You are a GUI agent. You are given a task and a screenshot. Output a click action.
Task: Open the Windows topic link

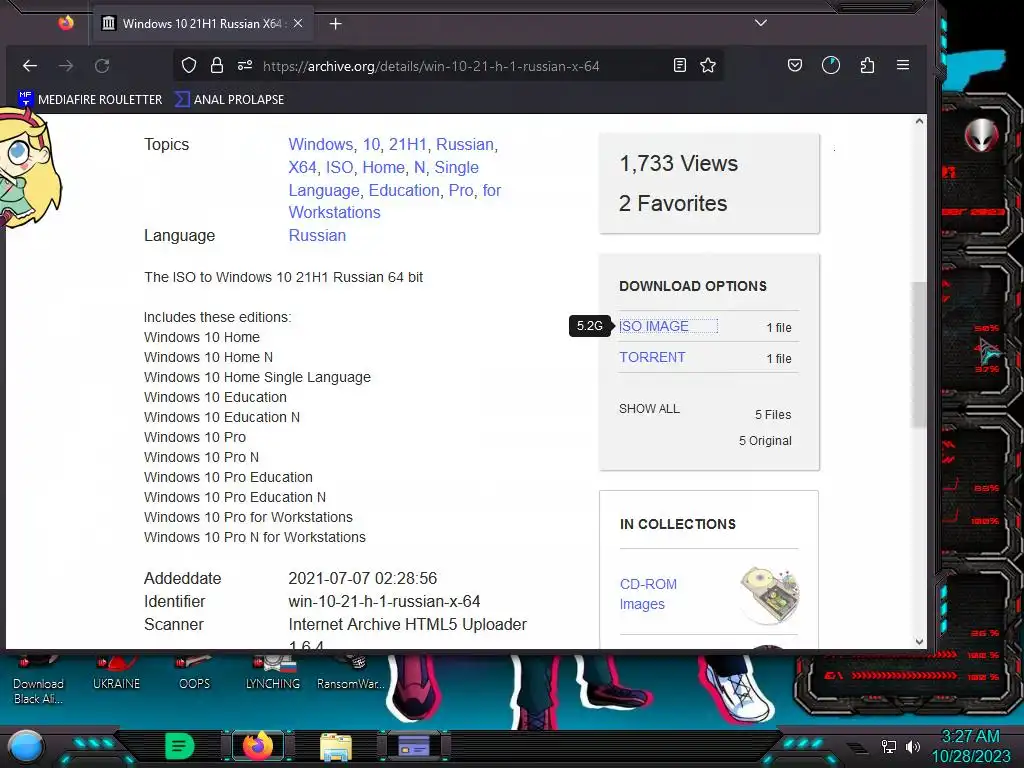click(x=321, y=144)
